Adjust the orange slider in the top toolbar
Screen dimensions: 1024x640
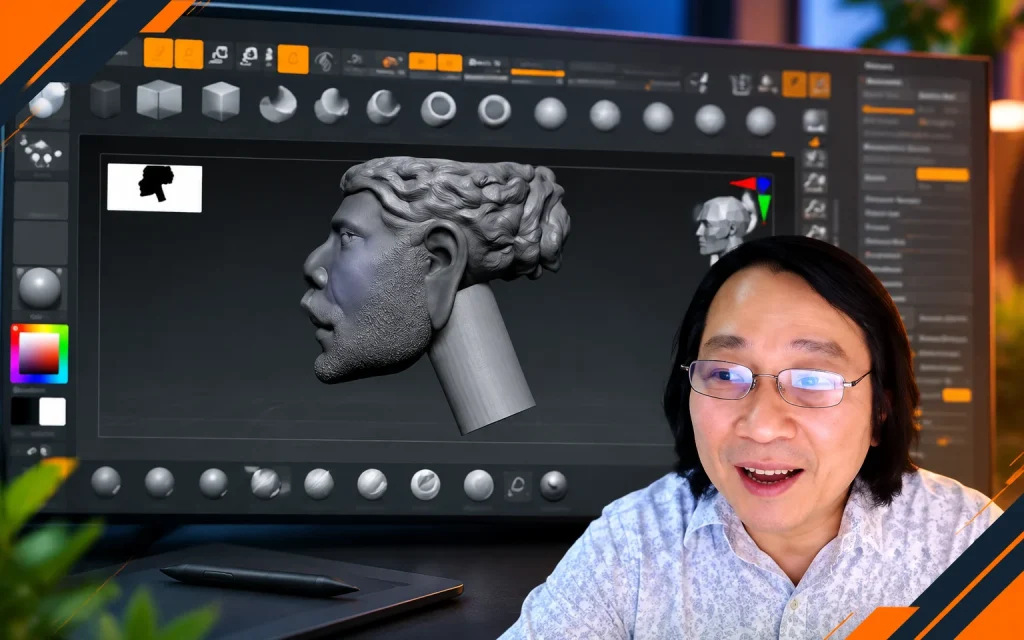pos(537,72)
